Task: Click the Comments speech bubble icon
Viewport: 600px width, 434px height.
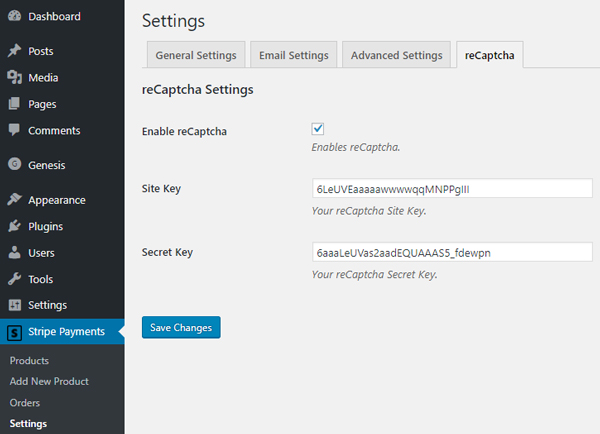Action: [x=15, y=130]
